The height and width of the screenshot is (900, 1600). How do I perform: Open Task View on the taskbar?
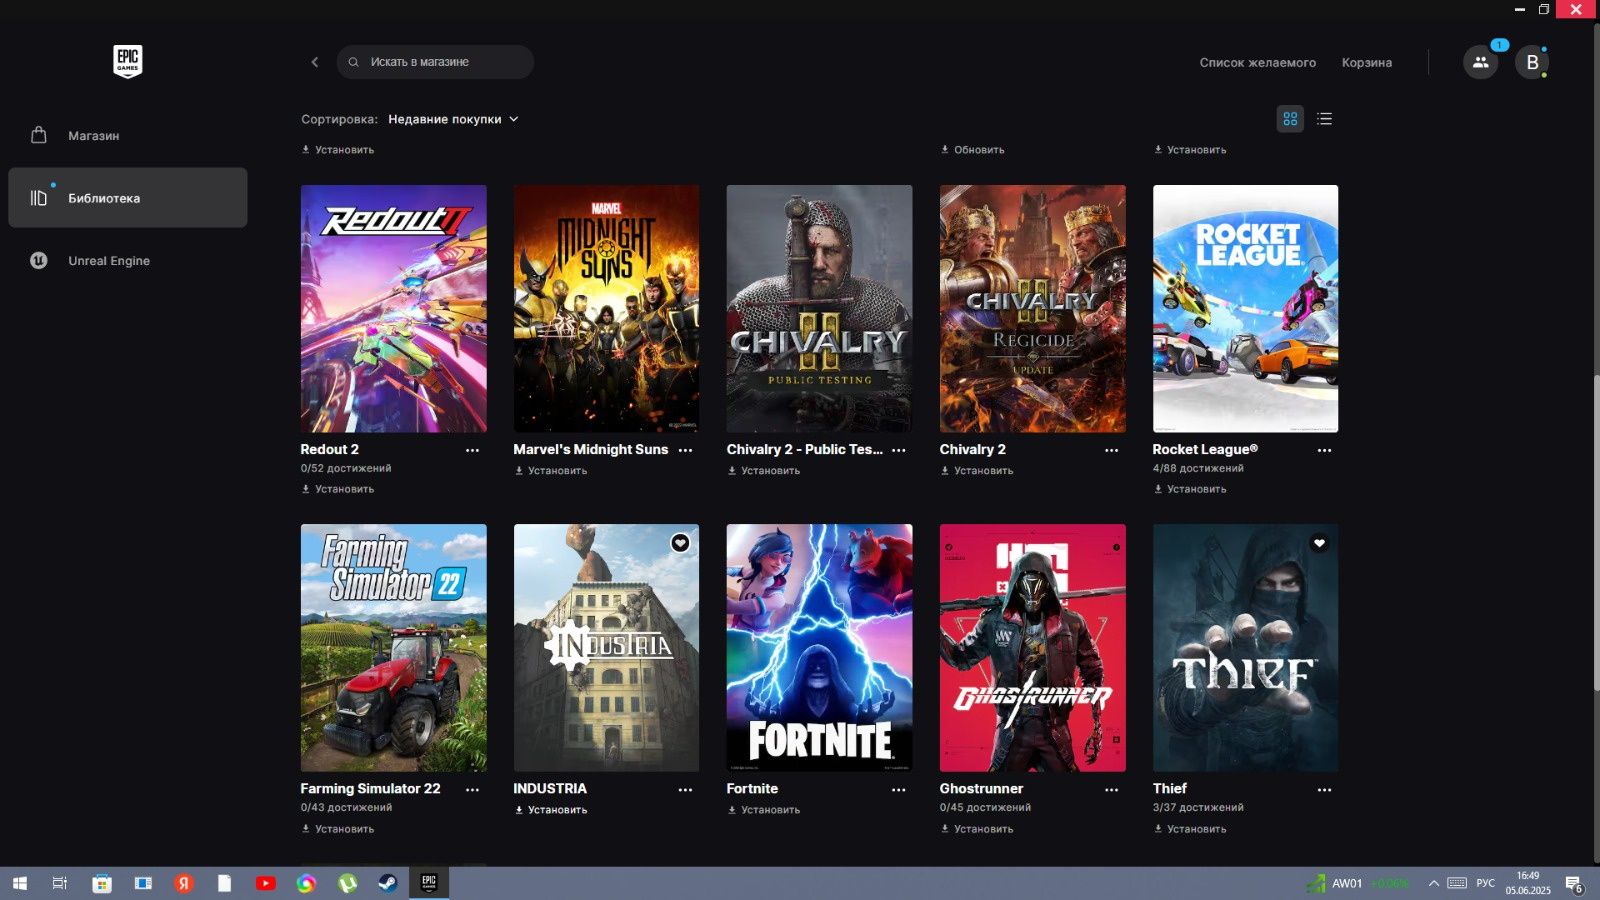coord(60,883)
